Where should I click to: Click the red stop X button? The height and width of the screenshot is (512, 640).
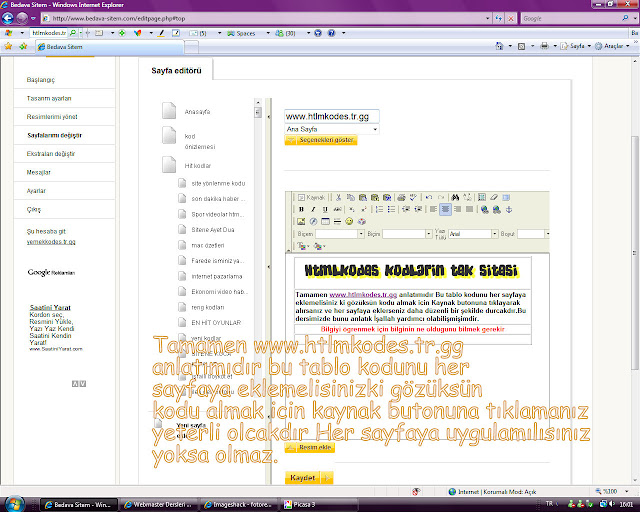511,18
